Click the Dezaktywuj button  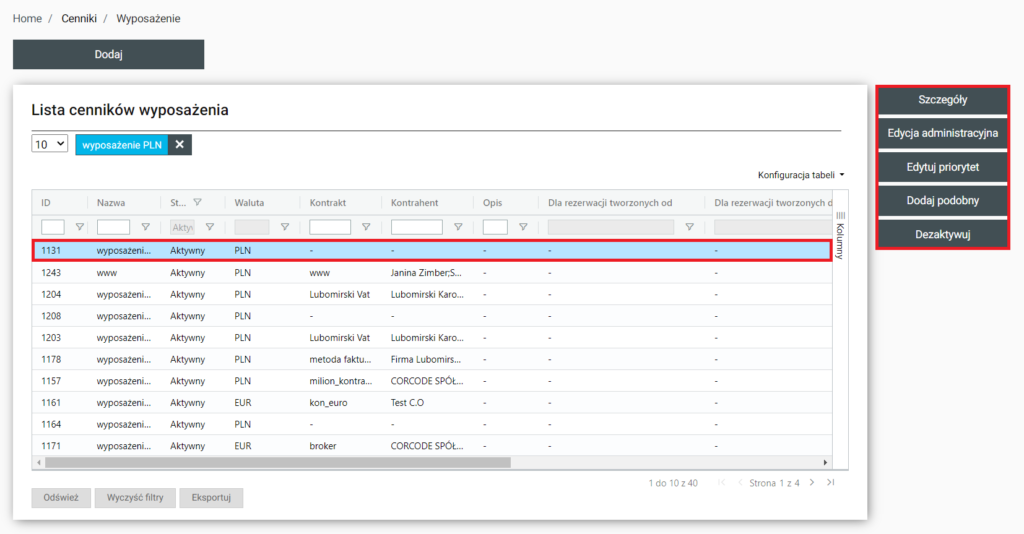(942, 234)
